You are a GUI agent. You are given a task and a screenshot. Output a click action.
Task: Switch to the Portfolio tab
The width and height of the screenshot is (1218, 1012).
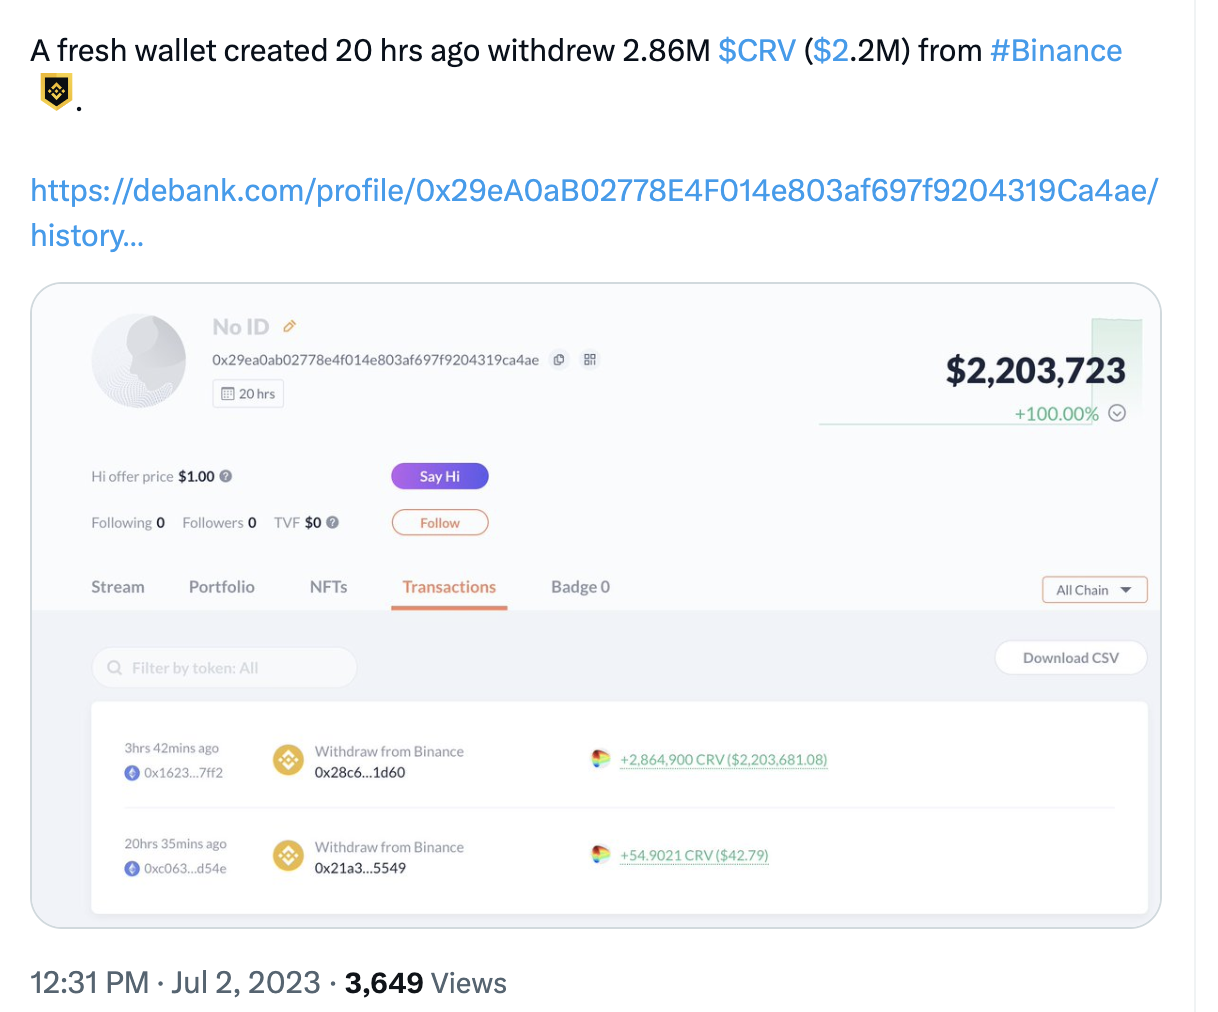coord(222,587)
